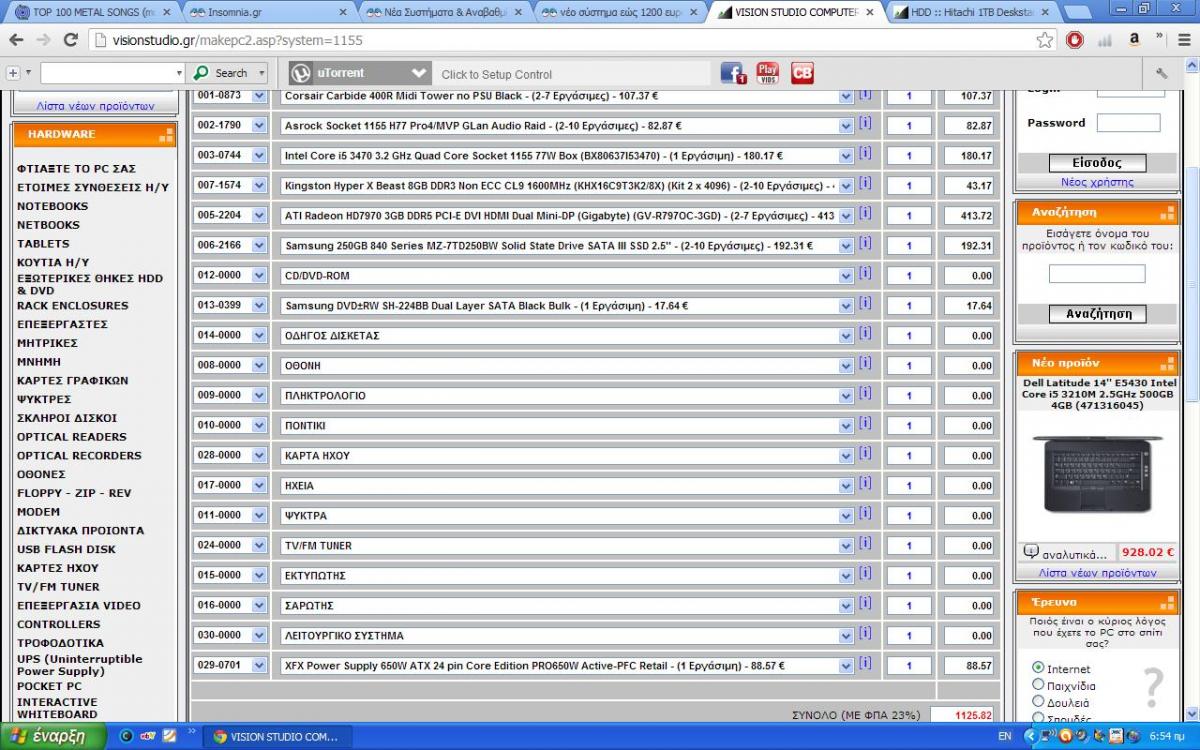The width and height of the screenshot is (1200, 750).
Task: Click the Password input field
Action: tap(1128, 123)
